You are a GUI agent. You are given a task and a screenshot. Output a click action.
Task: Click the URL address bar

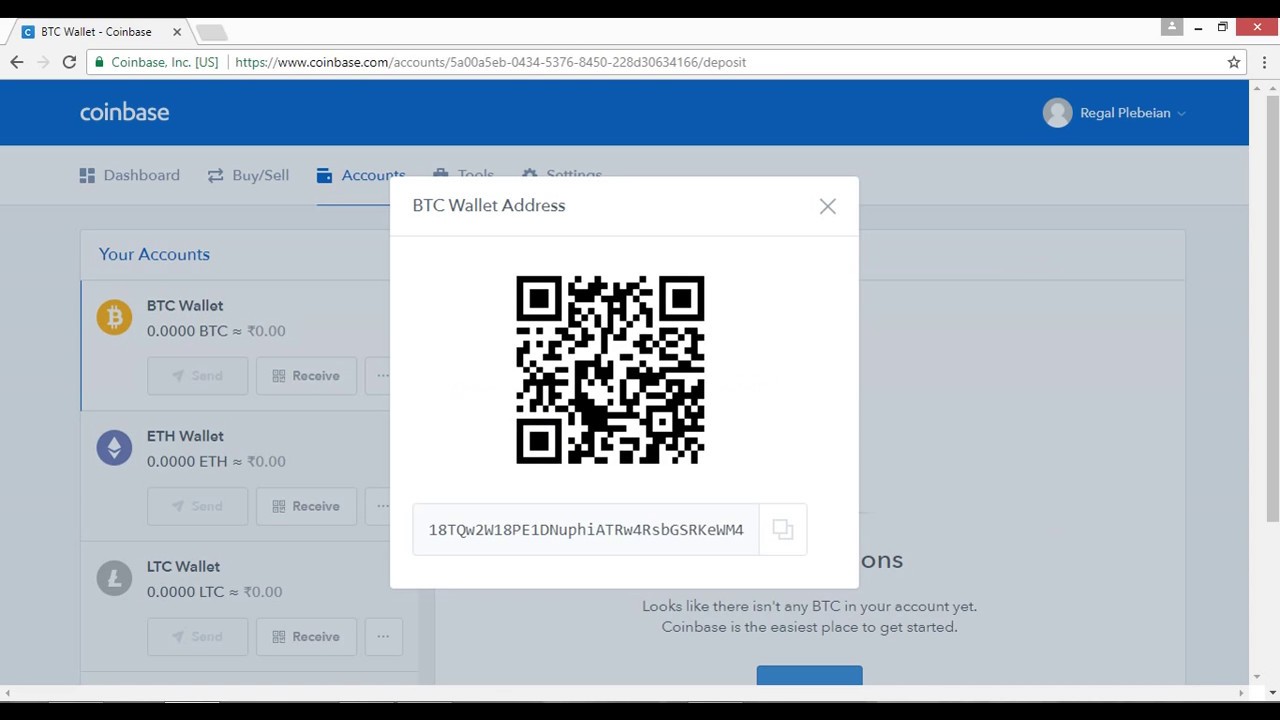pyautogui.click(x=668, y=62)
